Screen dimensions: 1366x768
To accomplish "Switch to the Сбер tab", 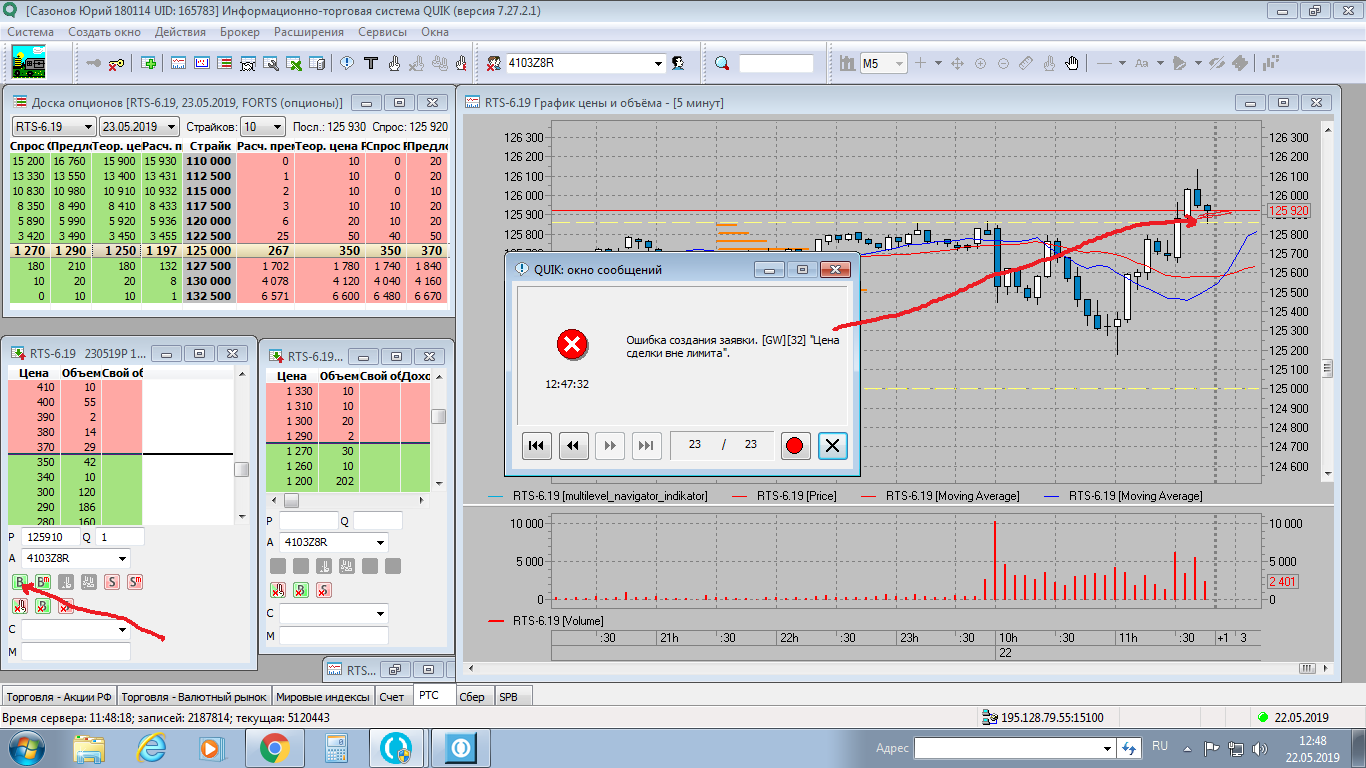I will click(472, 697).
